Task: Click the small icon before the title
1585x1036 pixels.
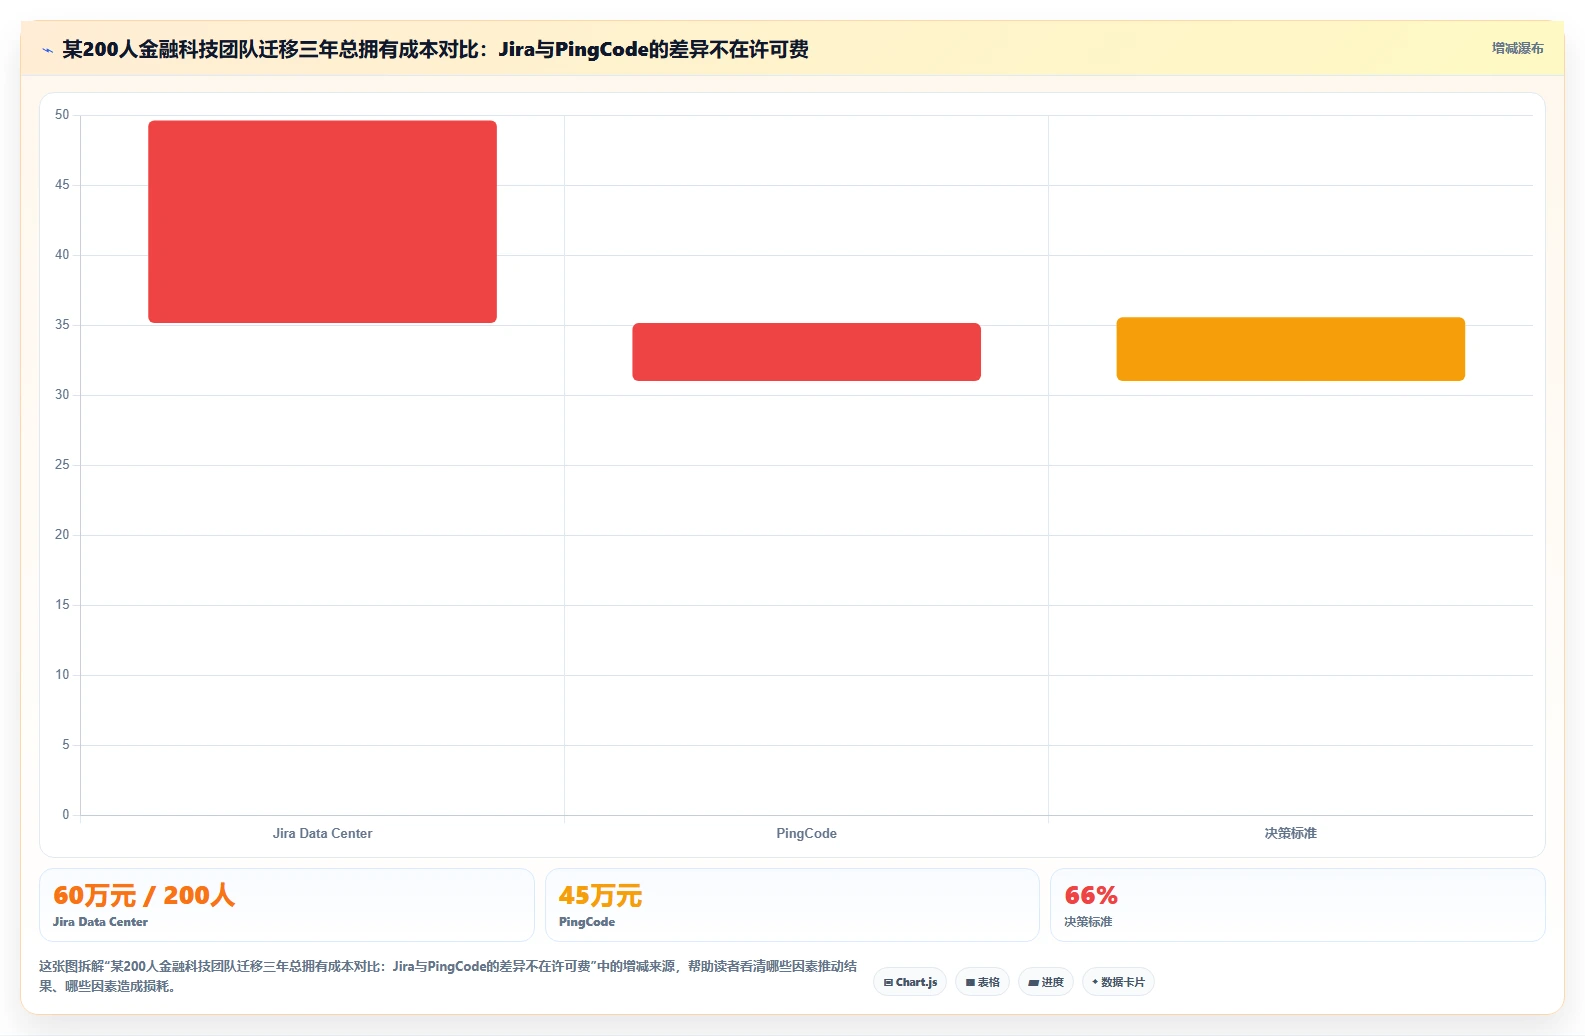Action: tap(47, 50)
